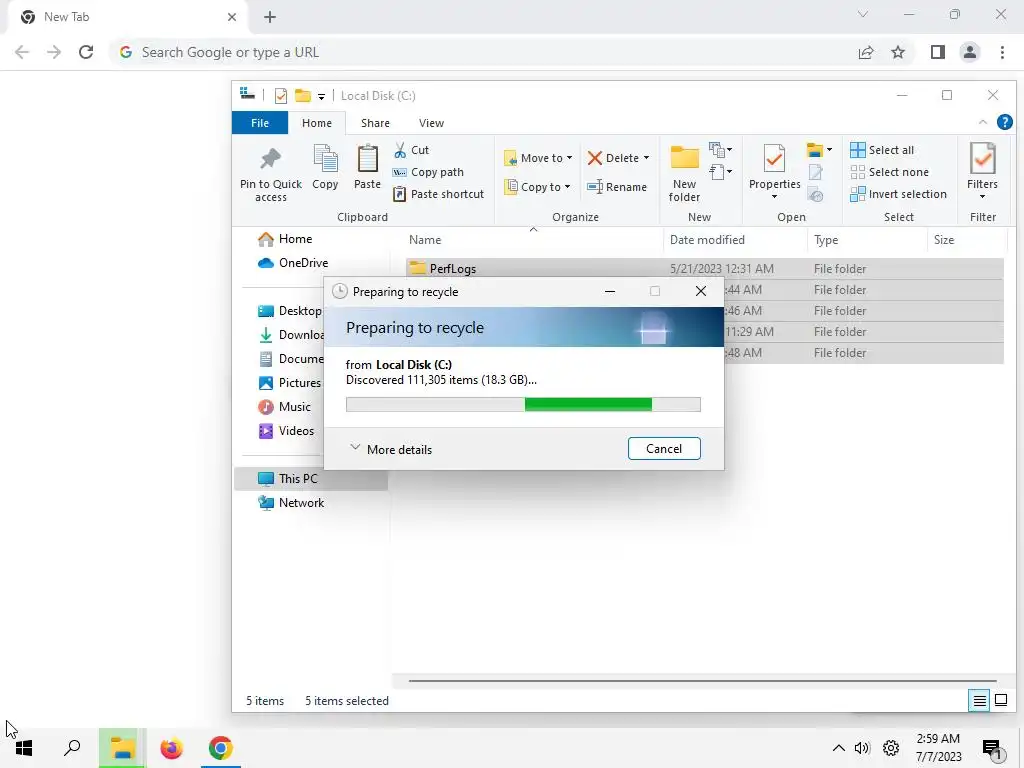Click the horizontal scrollbar in file list

click(x=703, y=680)
